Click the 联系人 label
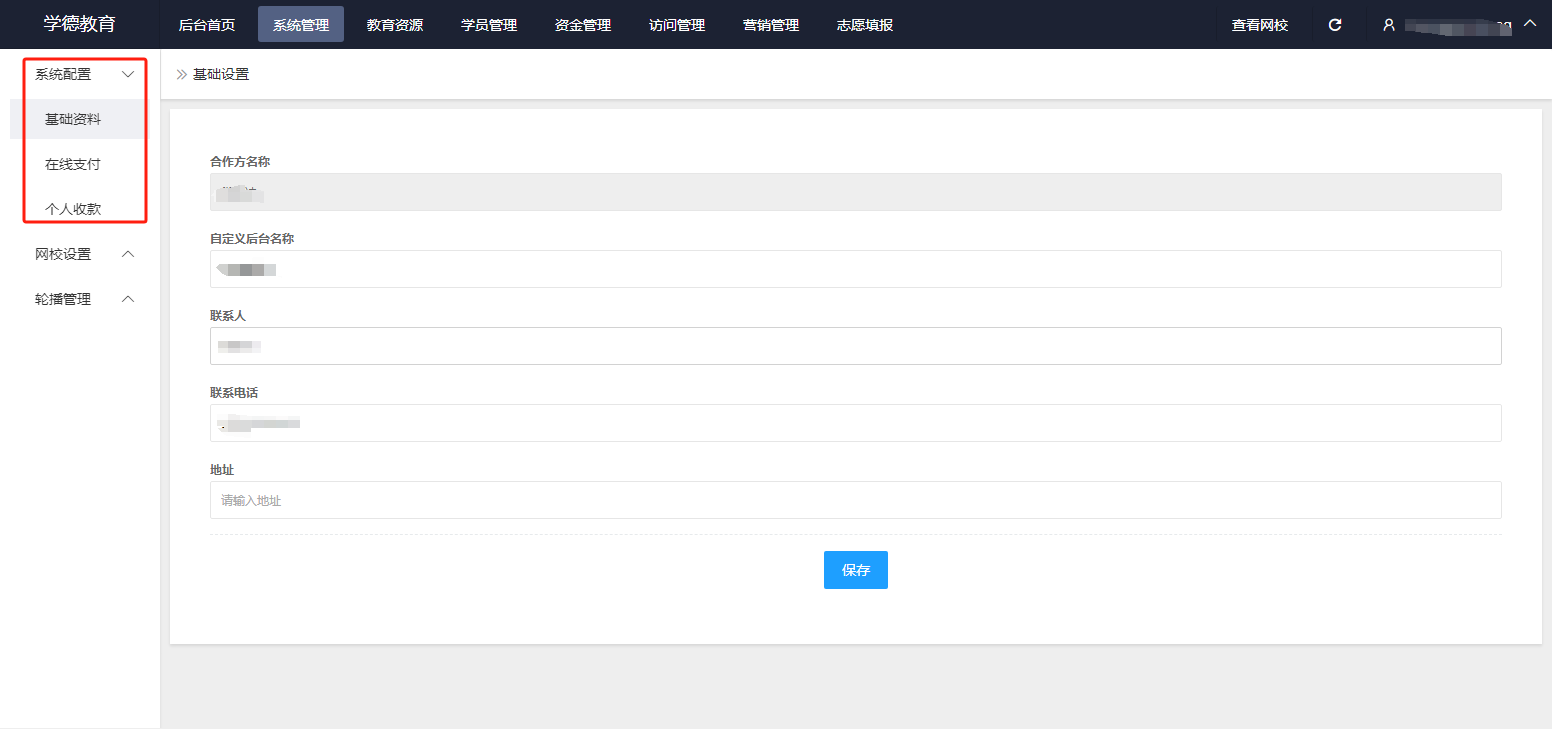The width and height of the screenshot is (1552, 729). (228, 315)
